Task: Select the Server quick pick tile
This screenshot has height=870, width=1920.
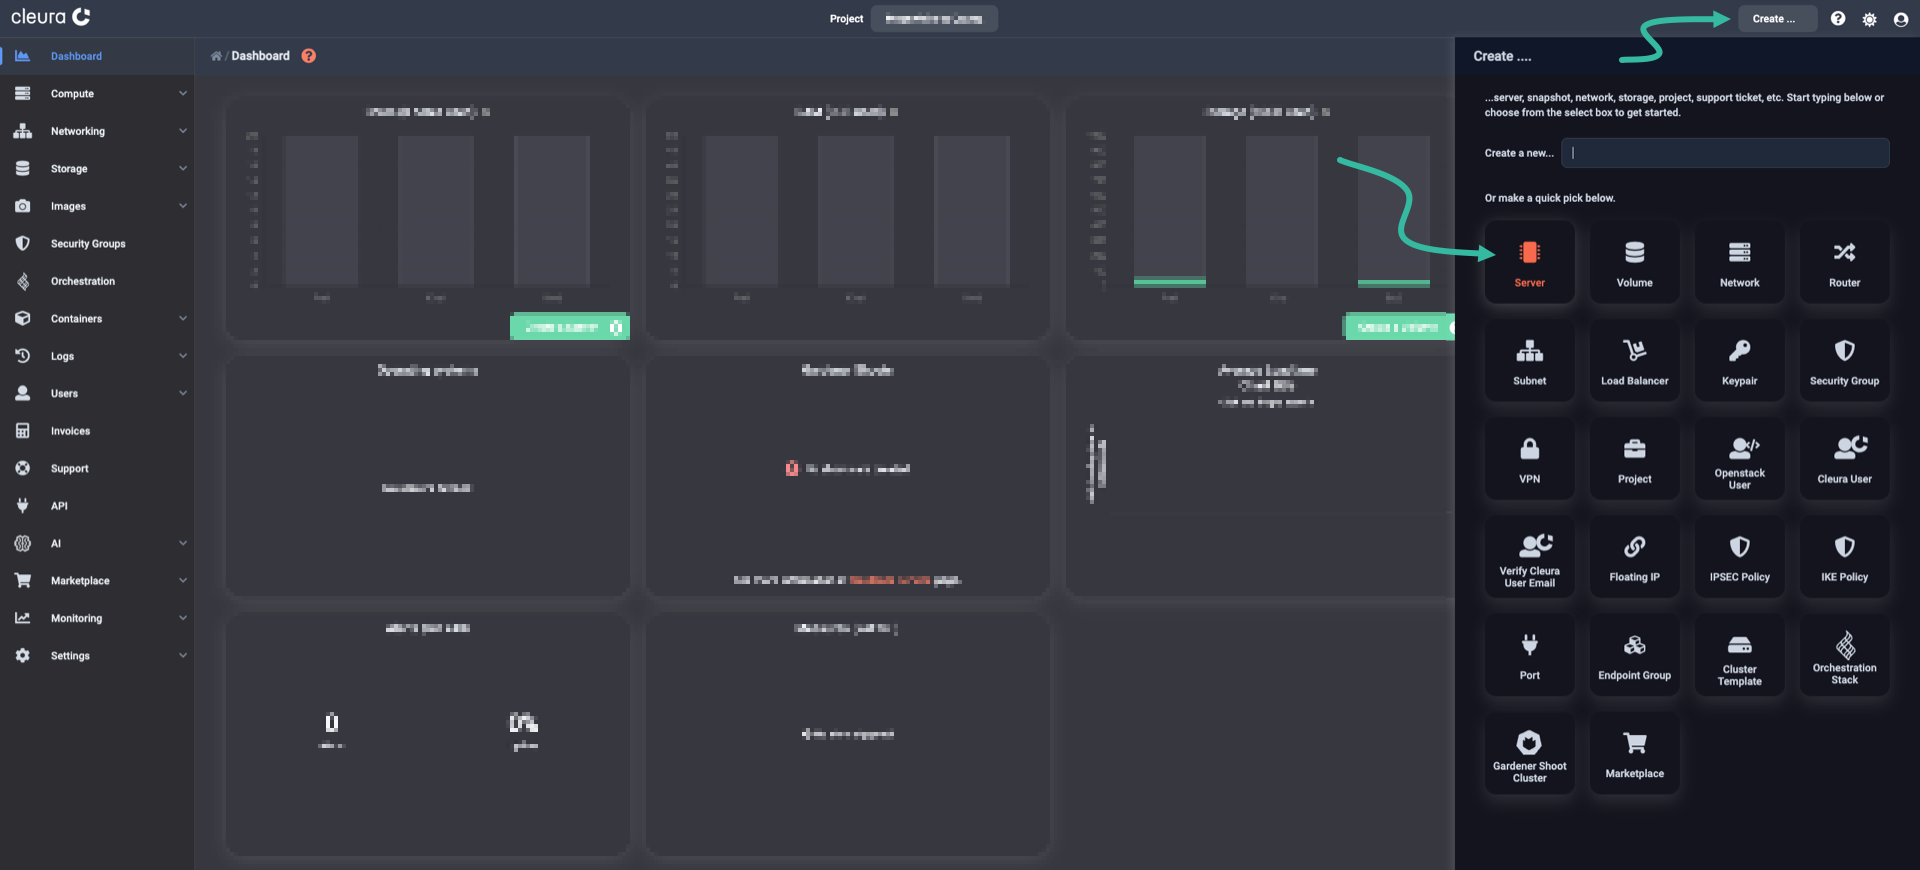Action: pyautogui.click(x=1529, y=263)
